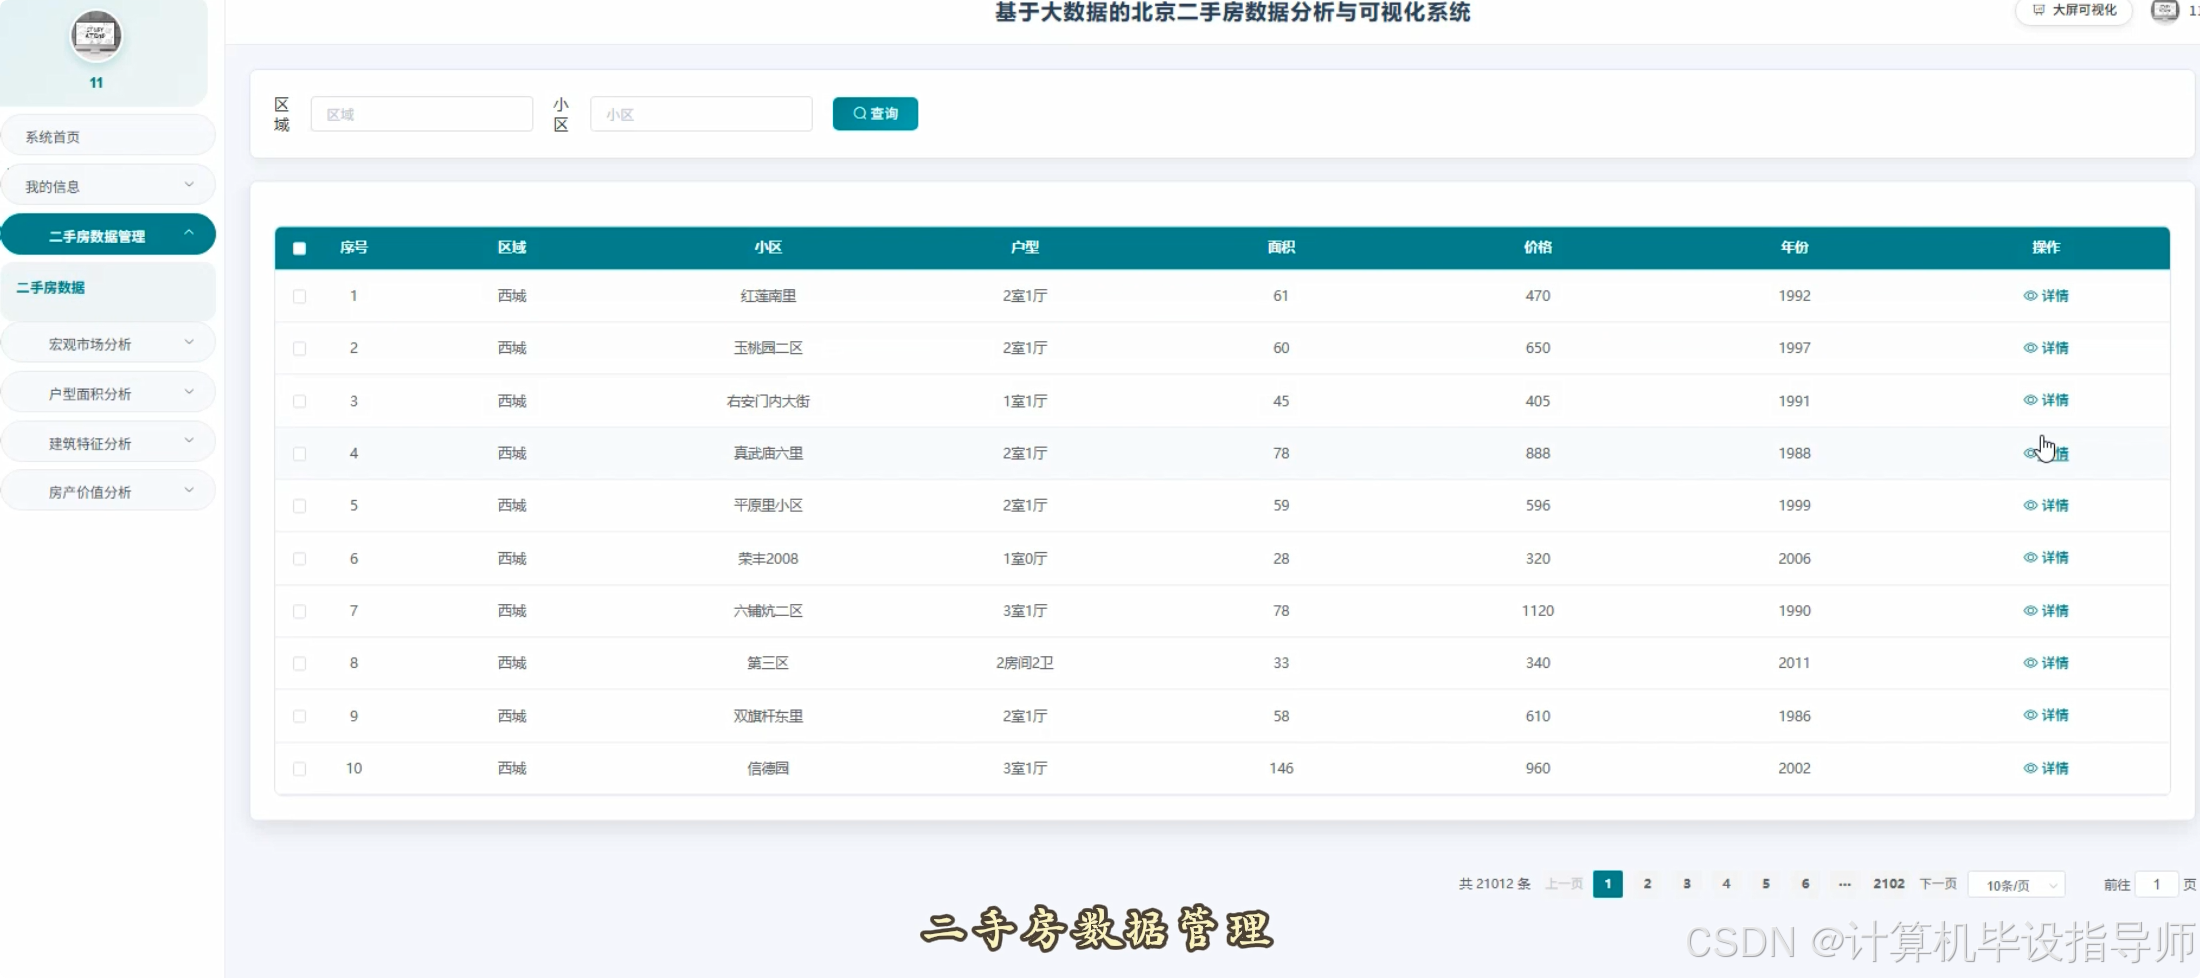Viewport: 2200px width, 978px height.
Task: Click inside the 小区 search input field
Action: coord(700,113)
